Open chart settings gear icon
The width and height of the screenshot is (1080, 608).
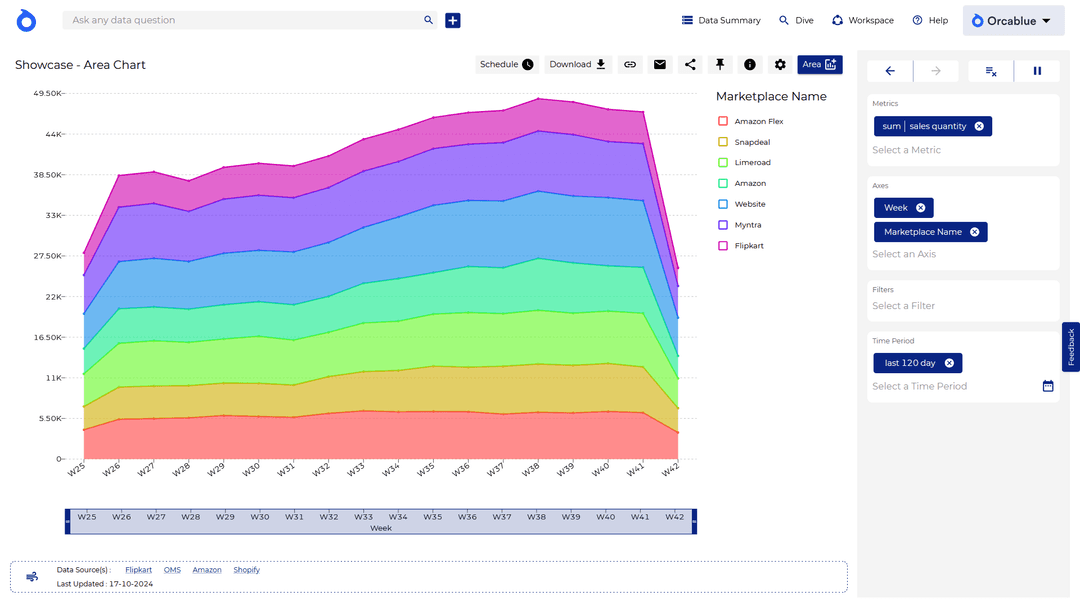pos(780,65)
